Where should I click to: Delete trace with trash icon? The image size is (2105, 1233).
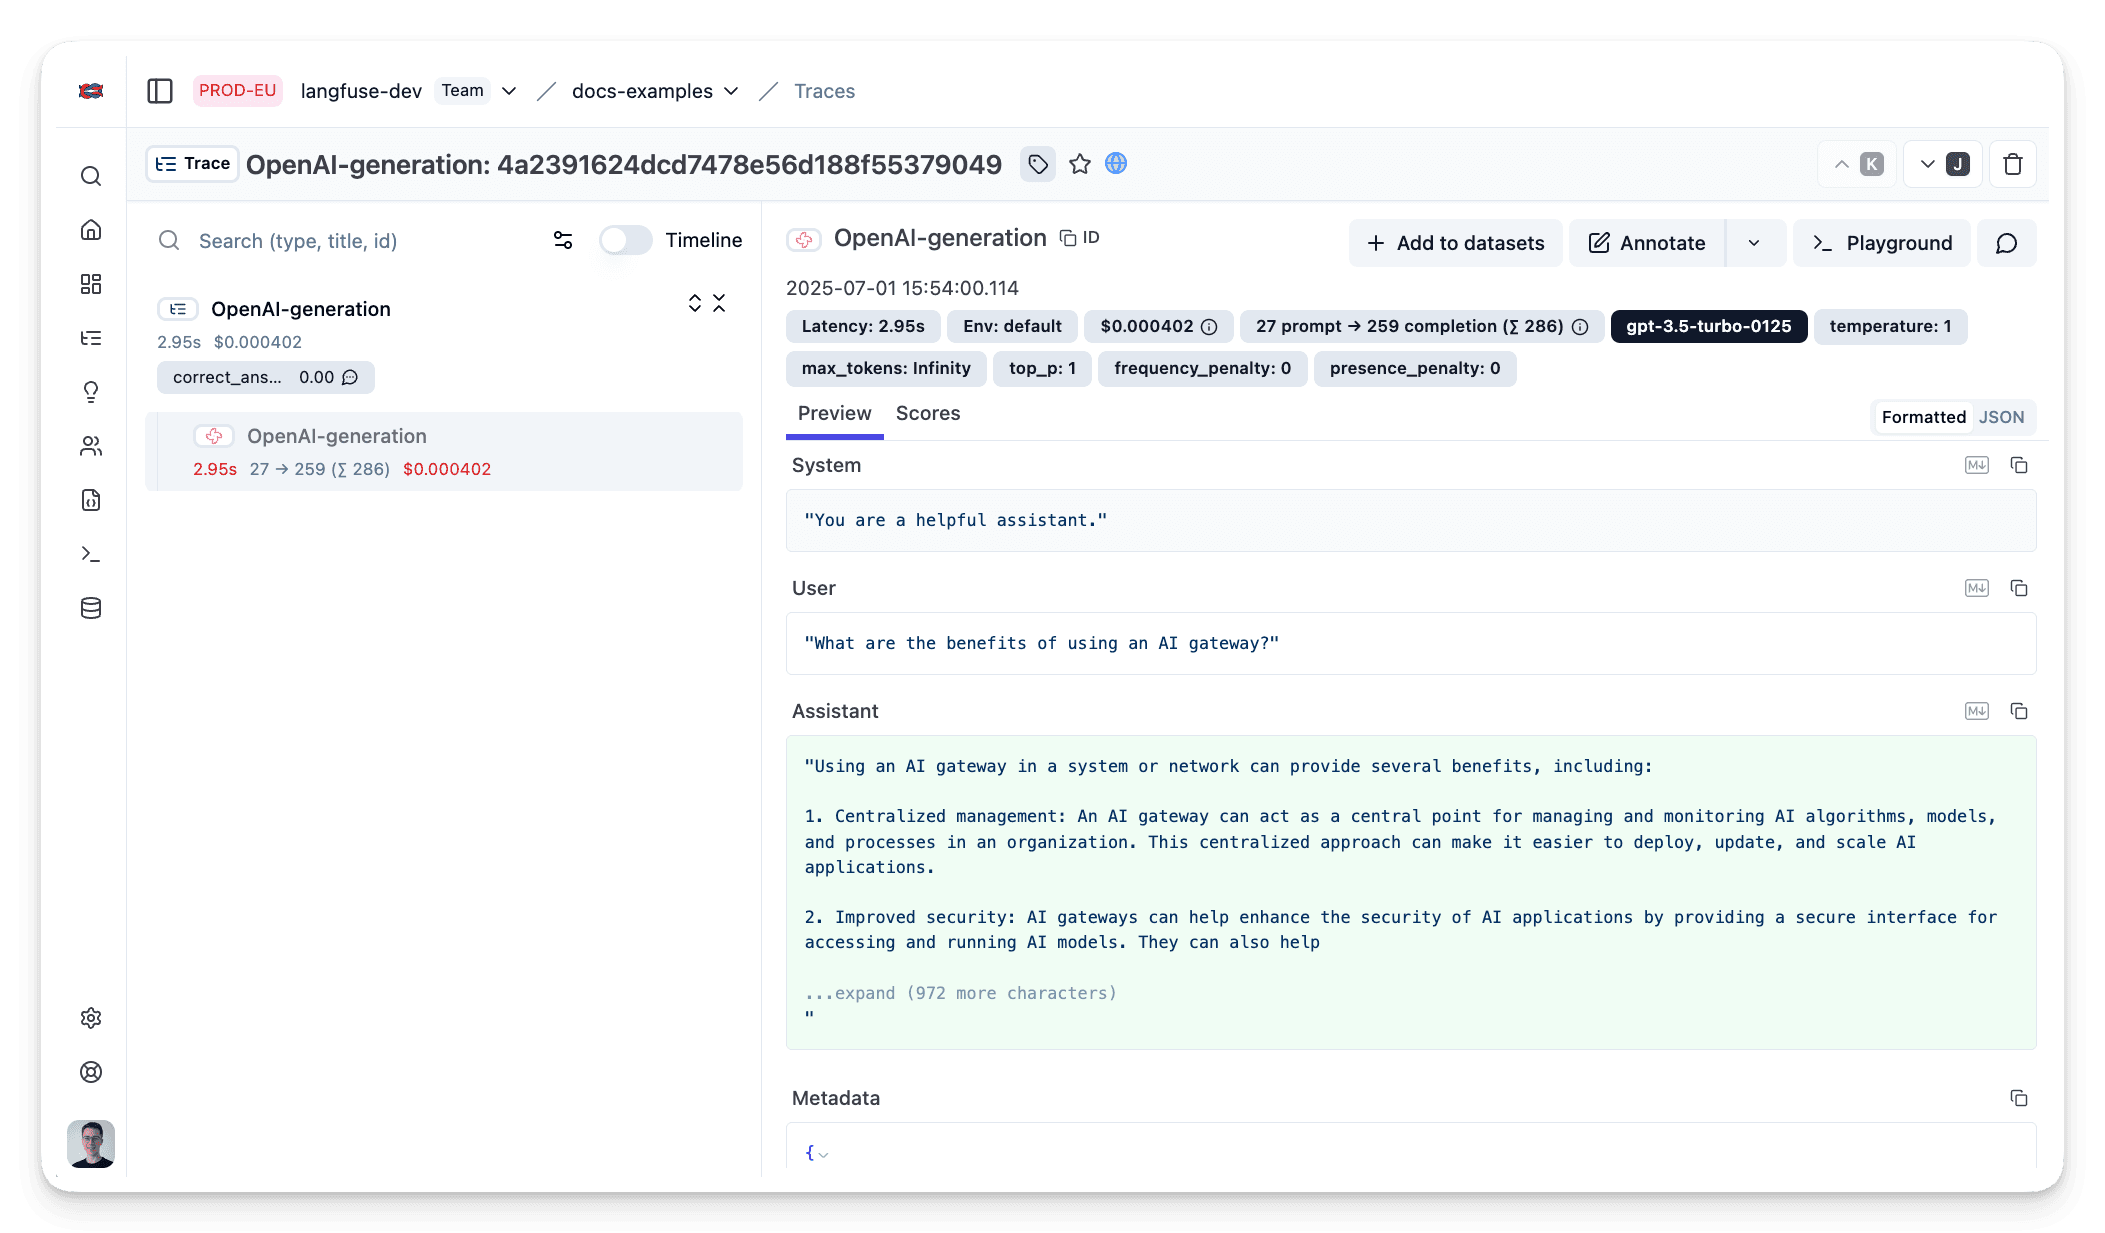tap(2013, 164)
